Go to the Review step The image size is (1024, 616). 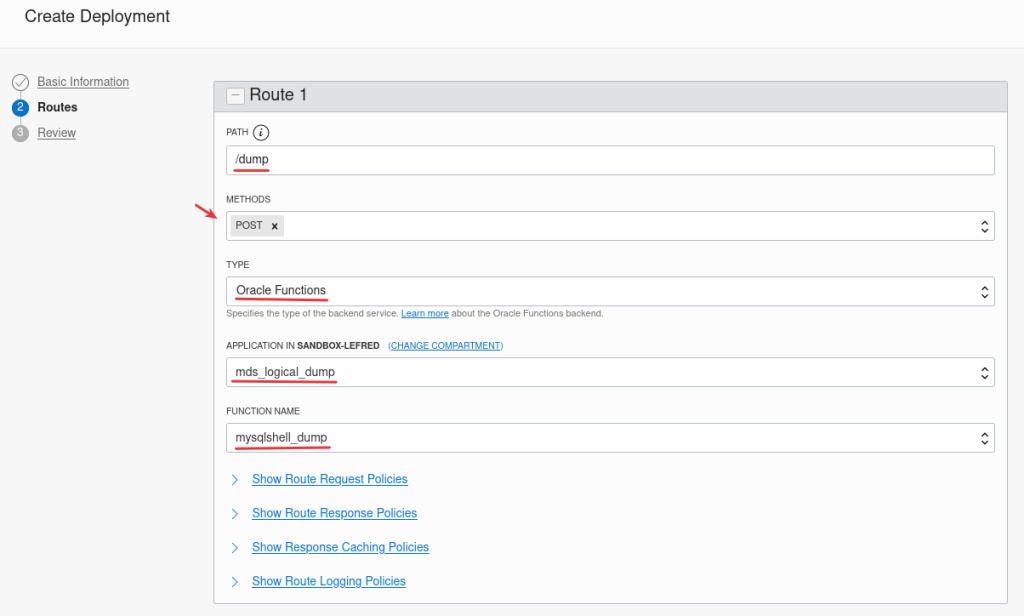[x=56, y=132]
